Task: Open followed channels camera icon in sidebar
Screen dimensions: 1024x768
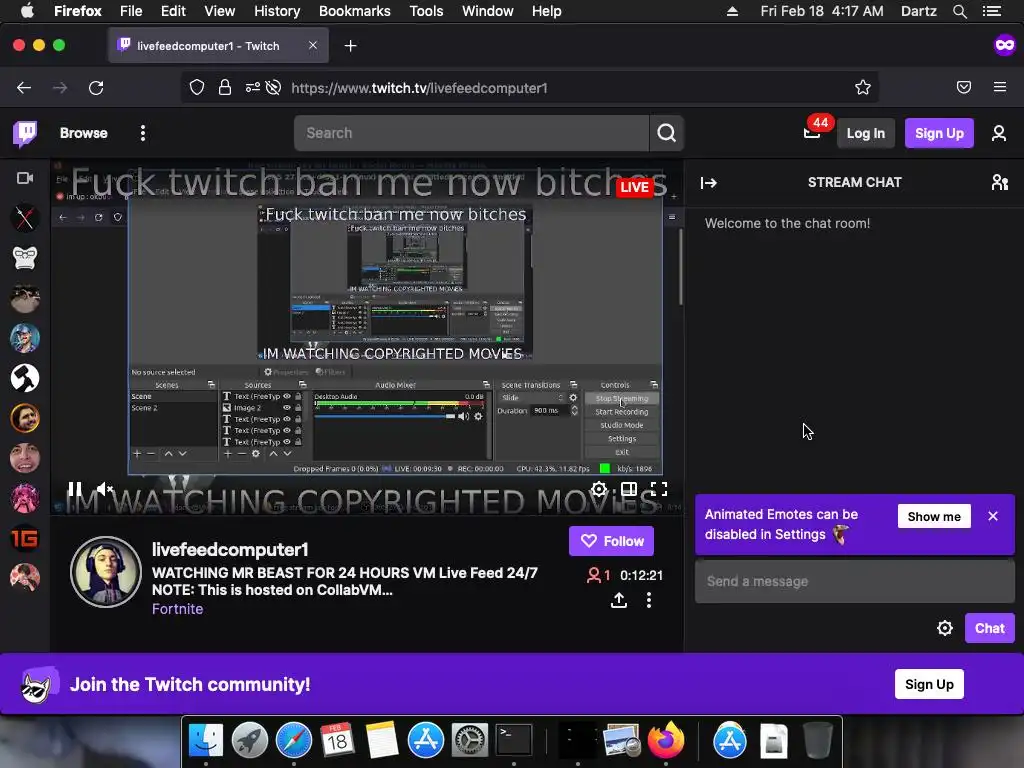Action: pos(25,178)
